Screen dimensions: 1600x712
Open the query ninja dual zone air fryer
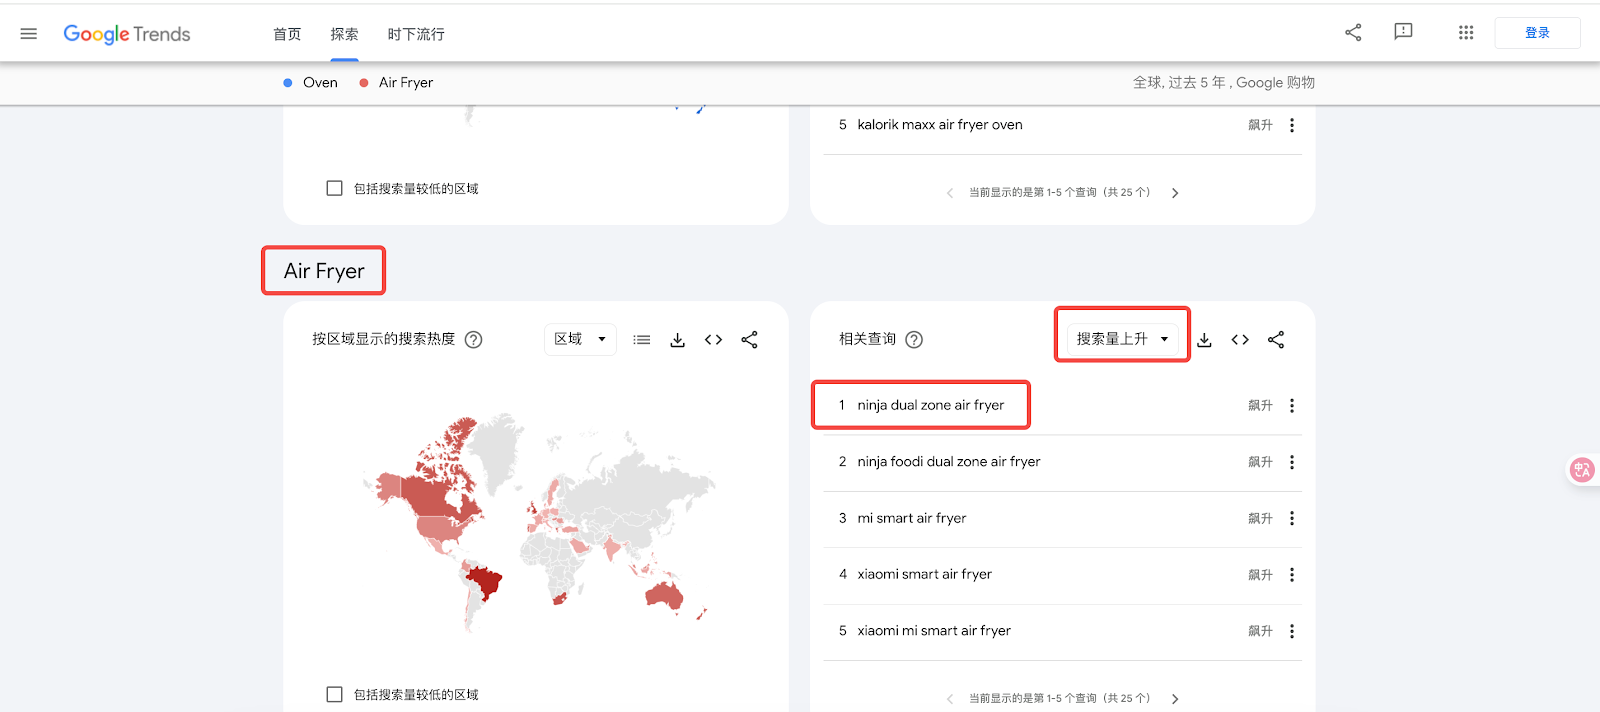point(930,405)
